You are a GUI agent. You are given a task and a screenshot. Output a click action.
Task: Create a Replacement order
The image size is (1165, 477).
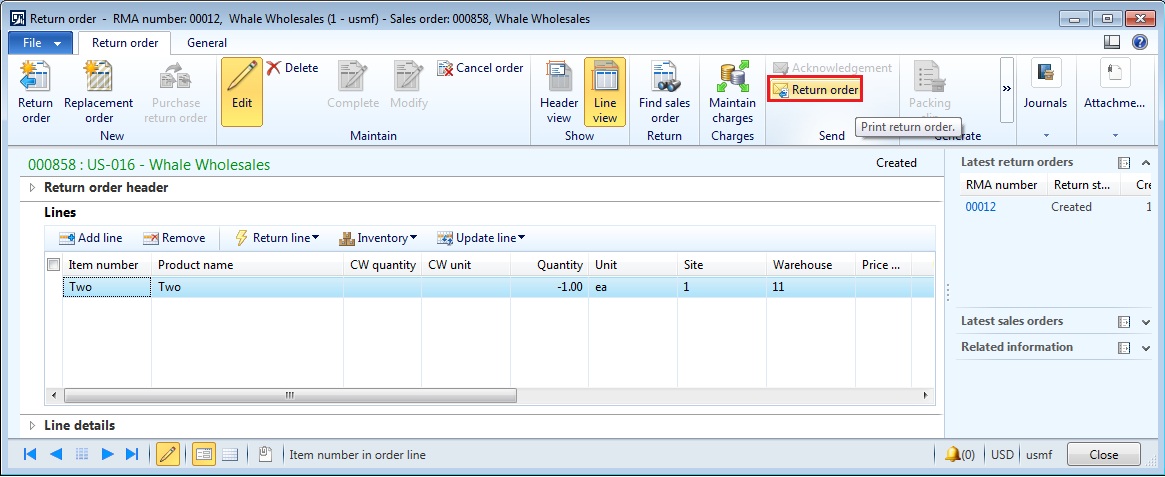tap(98, 92)
